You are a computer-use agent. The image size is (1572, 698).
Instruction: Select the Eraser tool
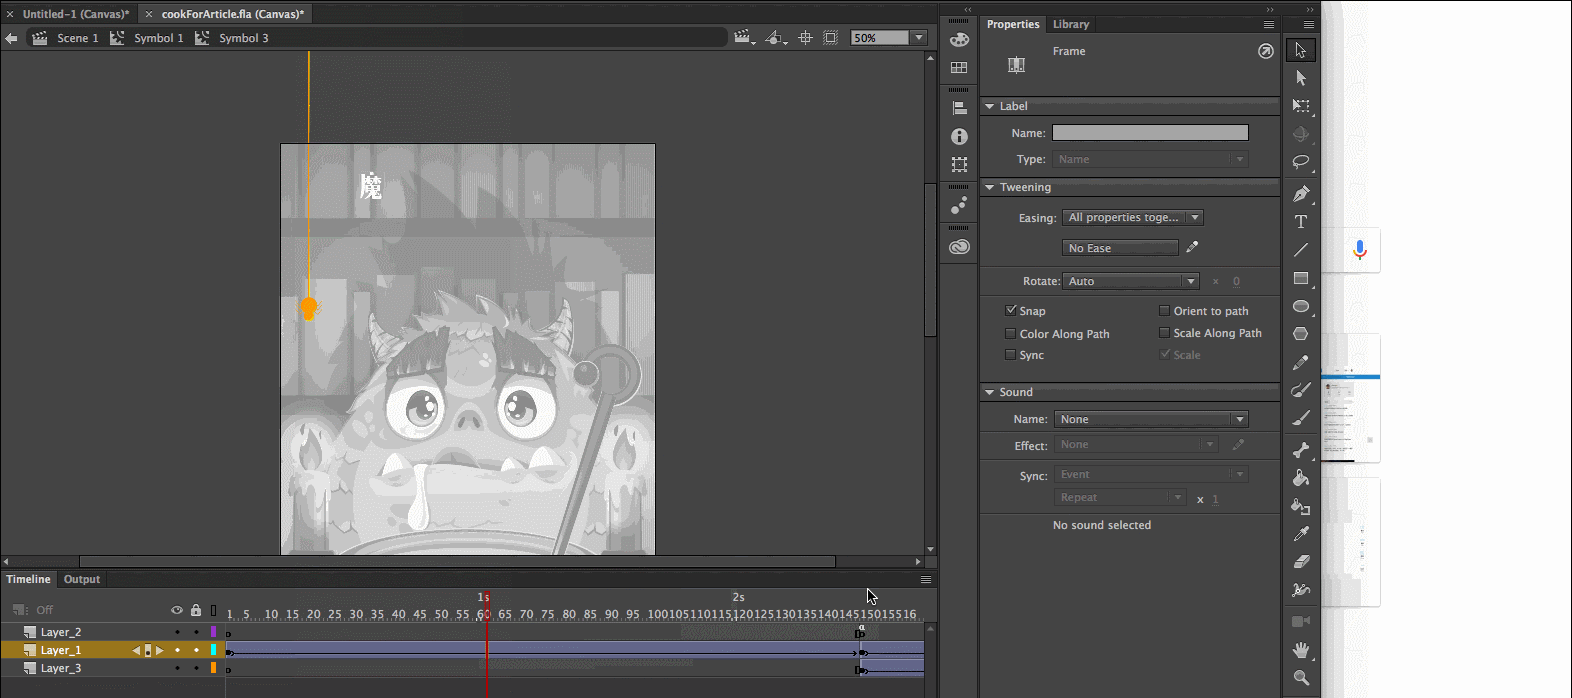tap(1300, 562)
